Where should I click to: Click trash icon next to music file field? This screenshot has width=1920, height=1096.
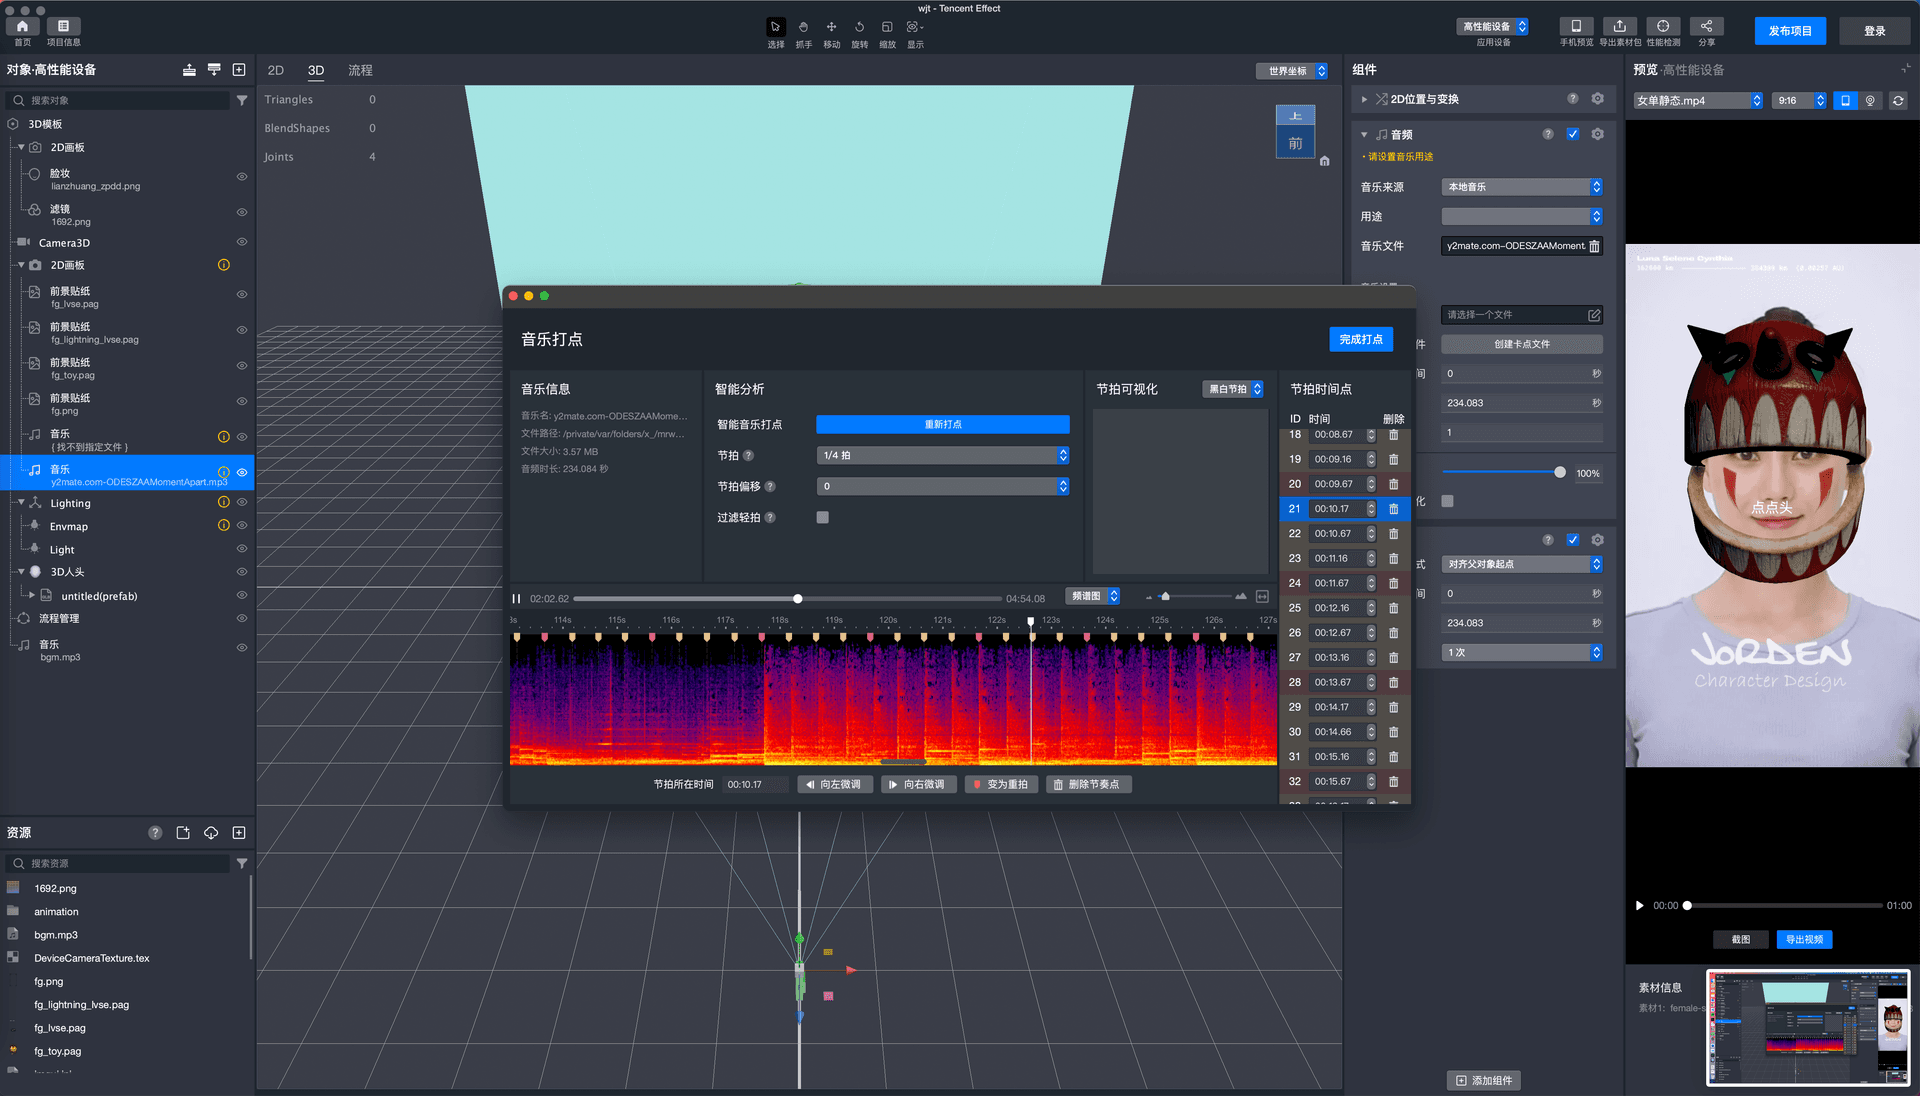tap(1594, 246)
